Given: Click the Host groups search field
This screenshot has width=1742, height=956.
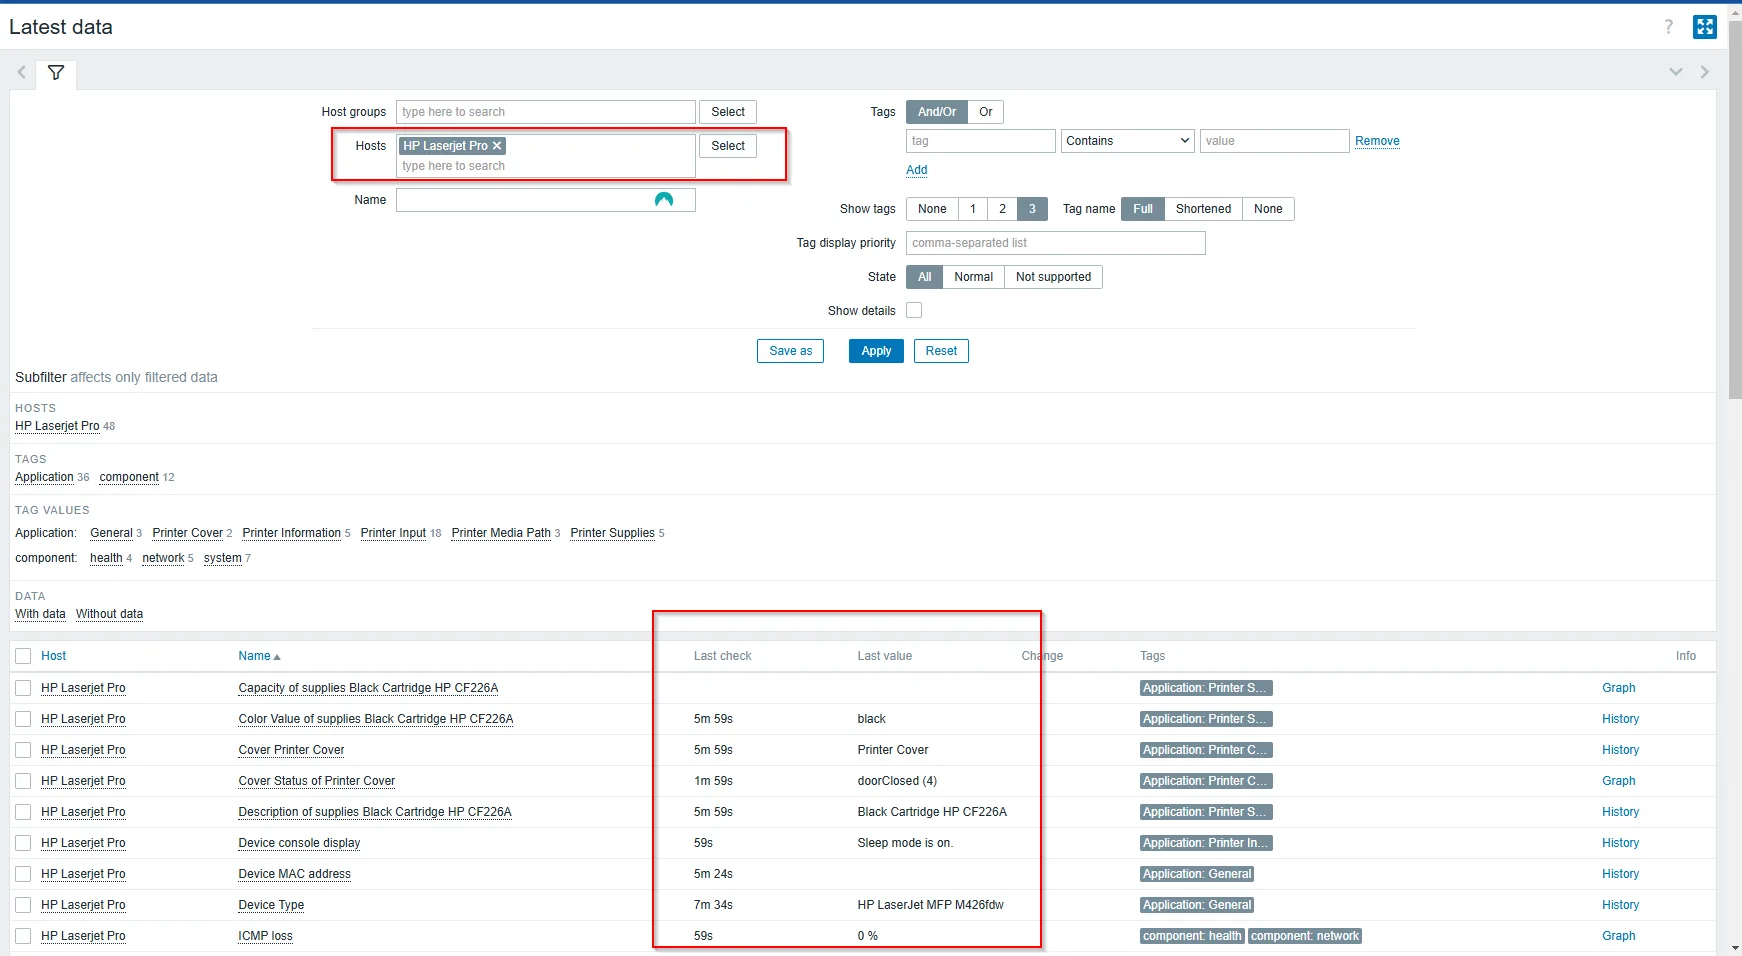Looking at the screenshot, I should tap(546, 112).
